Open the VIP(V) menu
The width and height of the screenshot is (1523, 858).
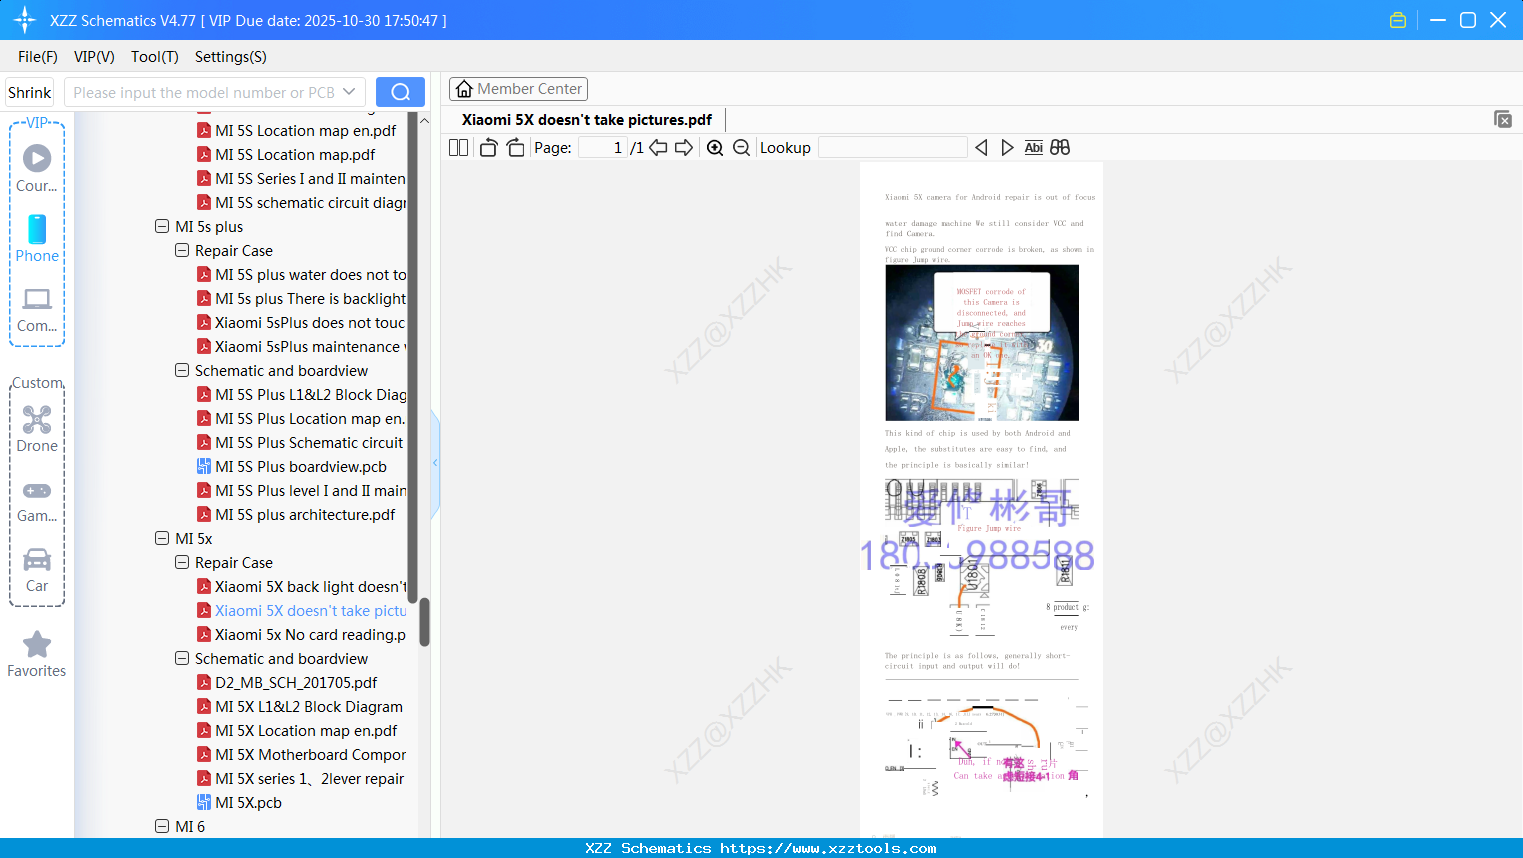tap(94, 57)
